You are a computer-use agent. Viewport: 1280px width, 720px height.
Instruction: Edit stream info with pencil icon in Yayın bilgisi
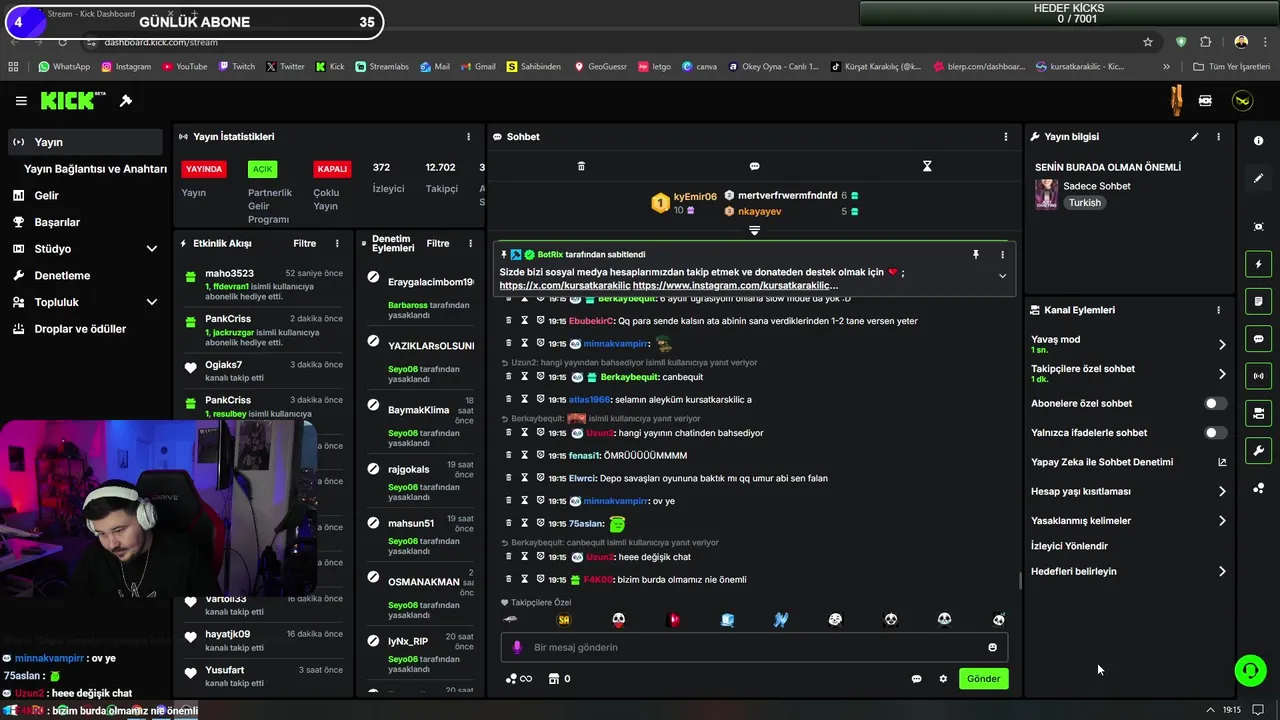pos(1194,137)
